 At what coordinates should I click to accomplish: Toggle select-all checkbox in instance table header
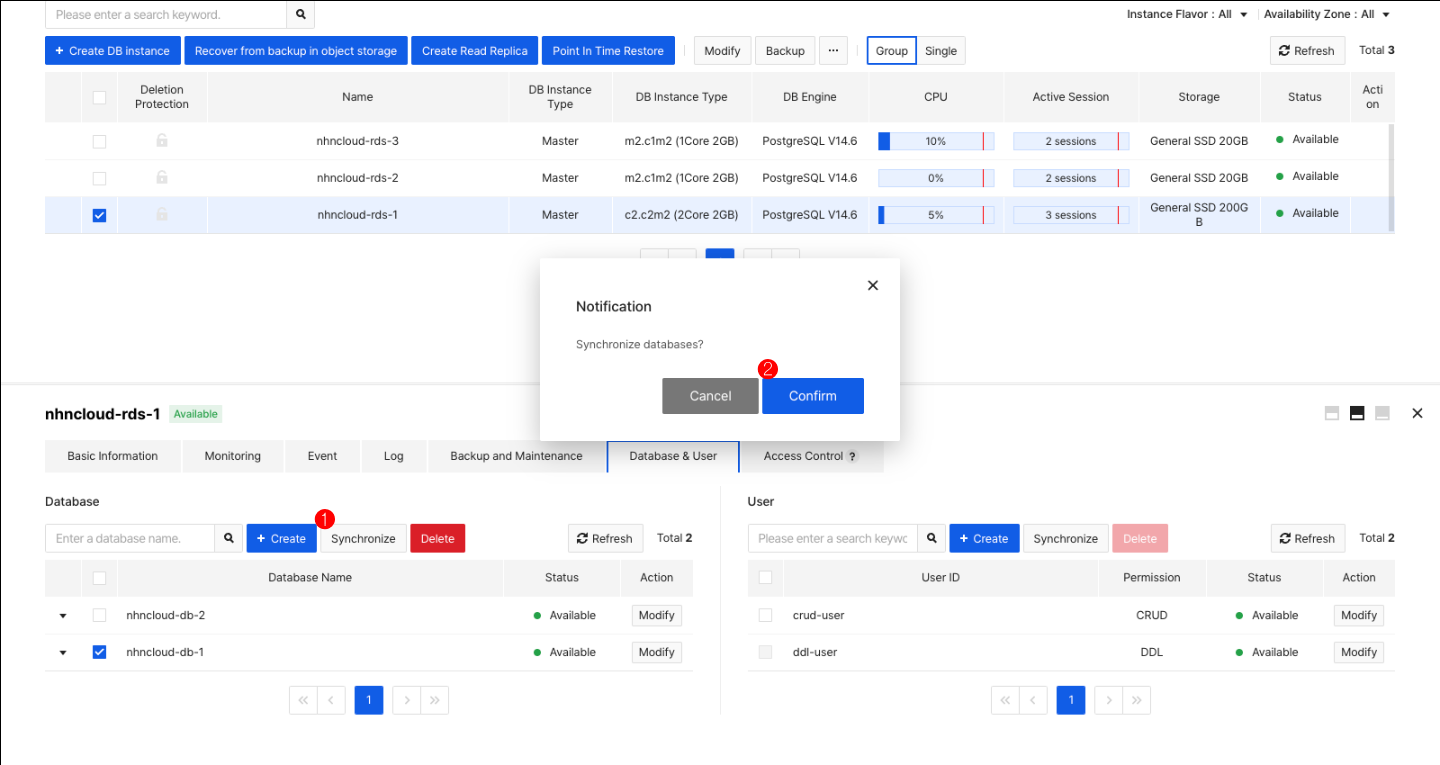[x=99, y=97]
